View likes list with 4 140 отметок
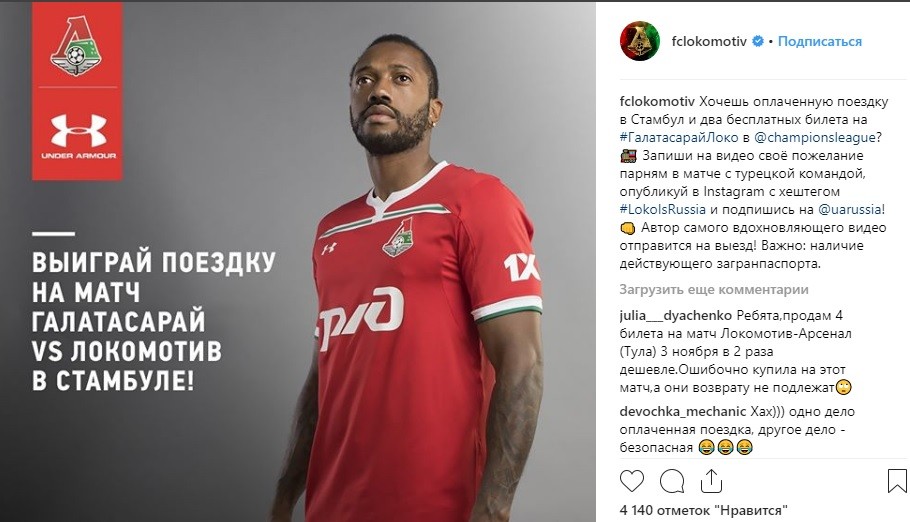910x522 pixels. pyautogui.click(x=703, y=511)
